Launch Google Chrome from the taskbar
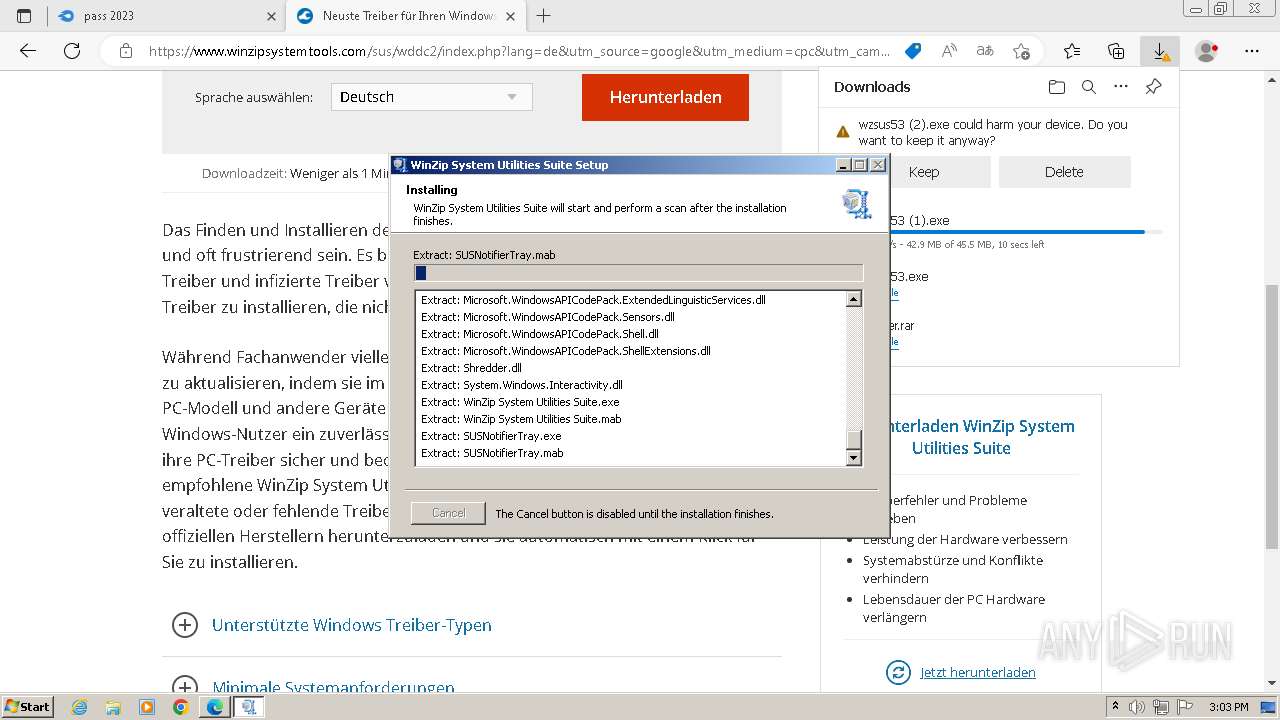The height and width of the screenshot is (720, 1280). (180, 707)
